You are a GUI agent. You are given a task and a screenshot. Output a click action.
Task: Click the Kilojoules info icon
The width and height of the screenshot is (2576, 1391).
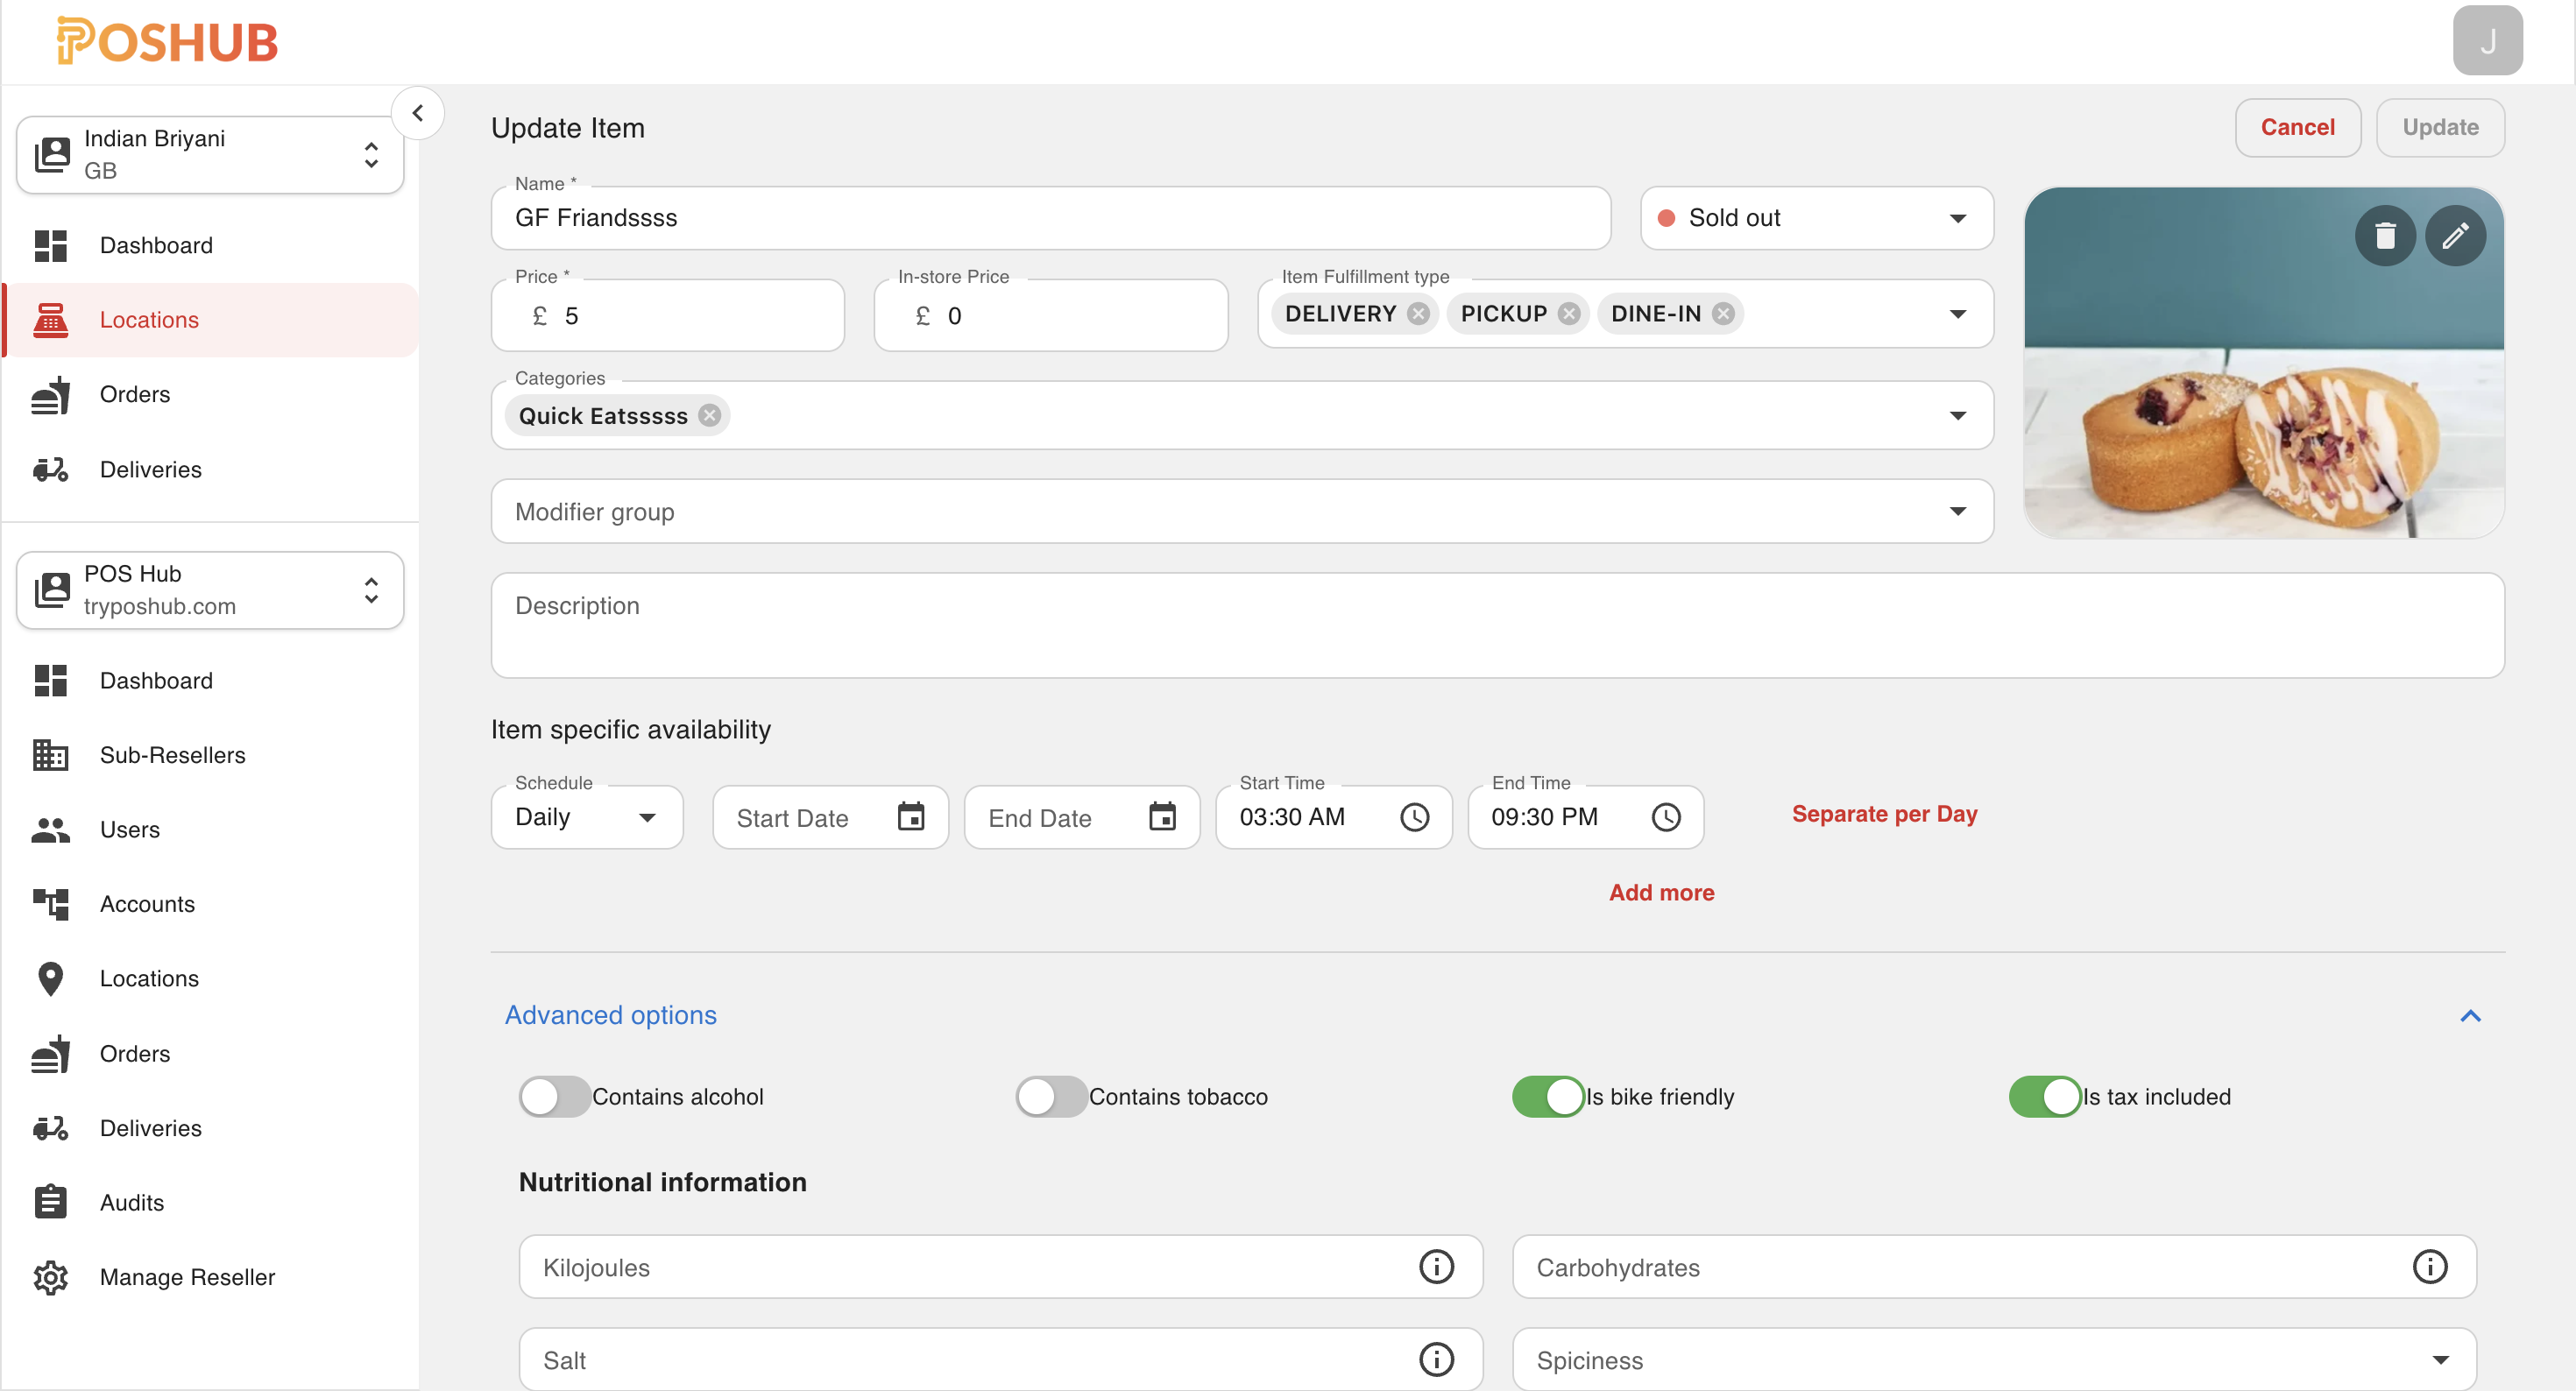point(1436,1267)
